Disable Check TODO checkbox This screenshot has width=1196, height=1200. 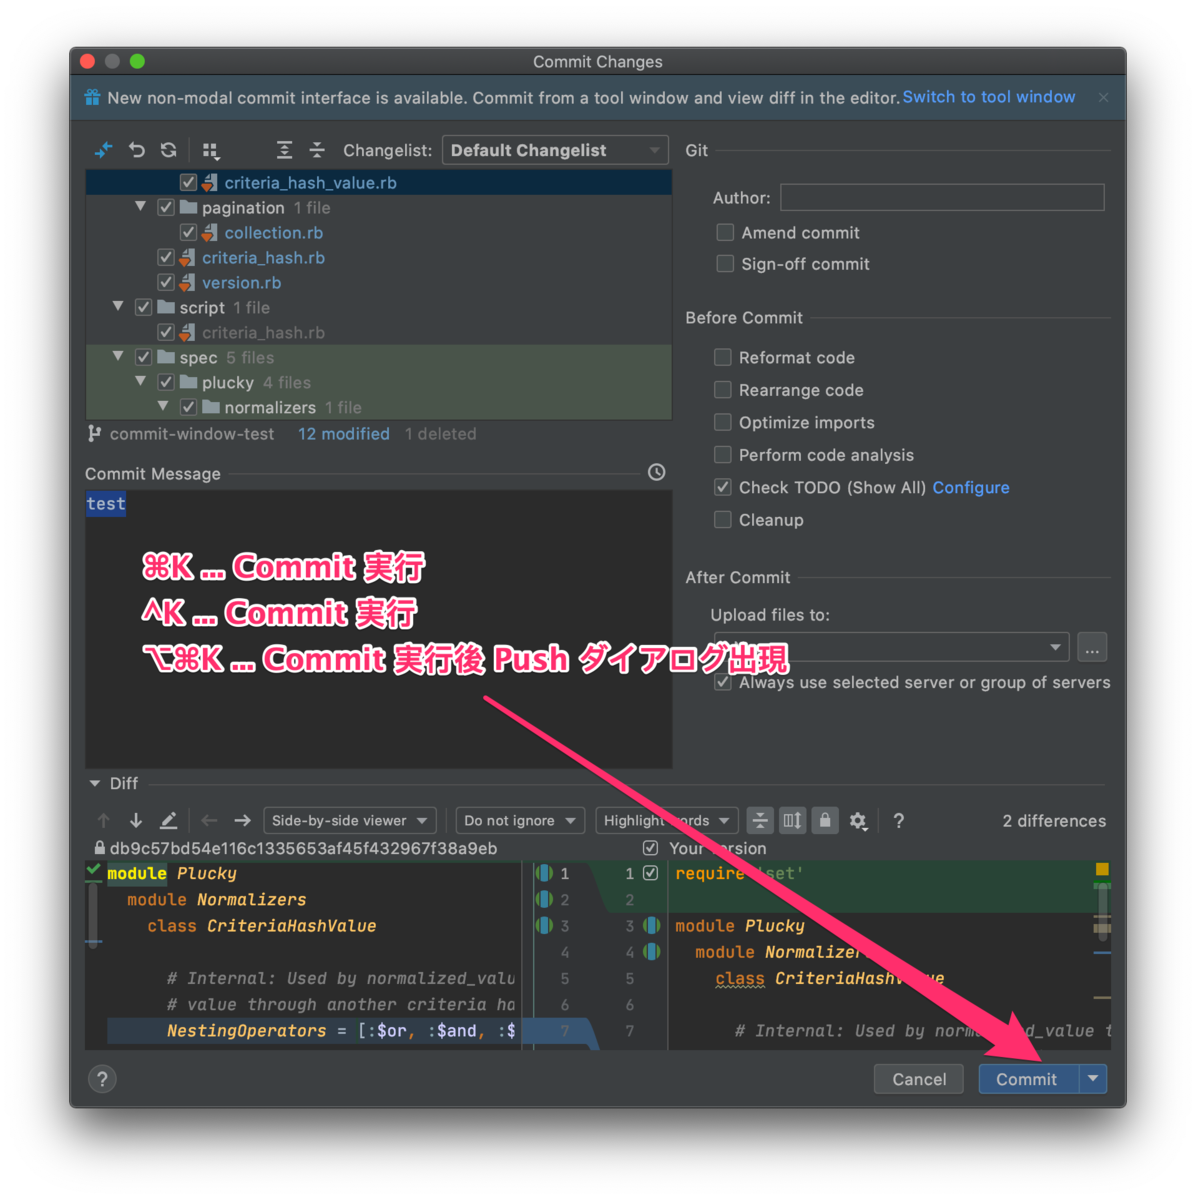722,487
